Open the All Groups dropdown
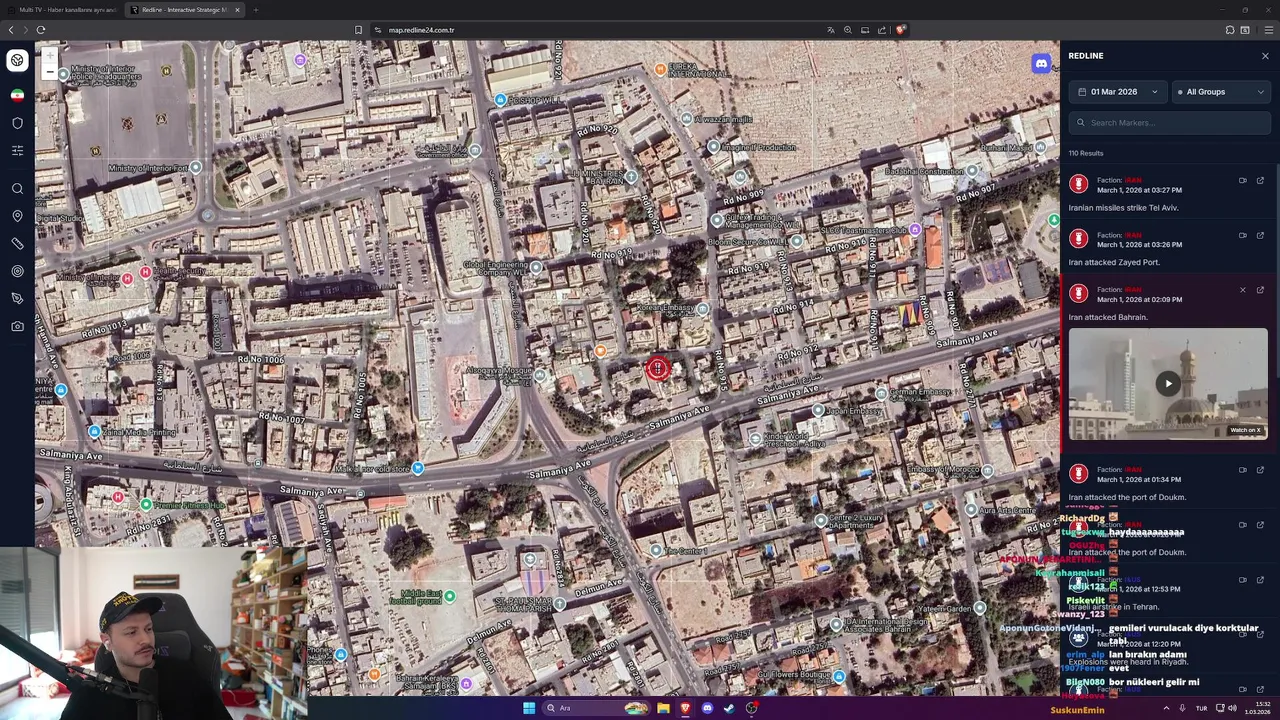Screen dimensions: 1280x720 (1222, 92)
